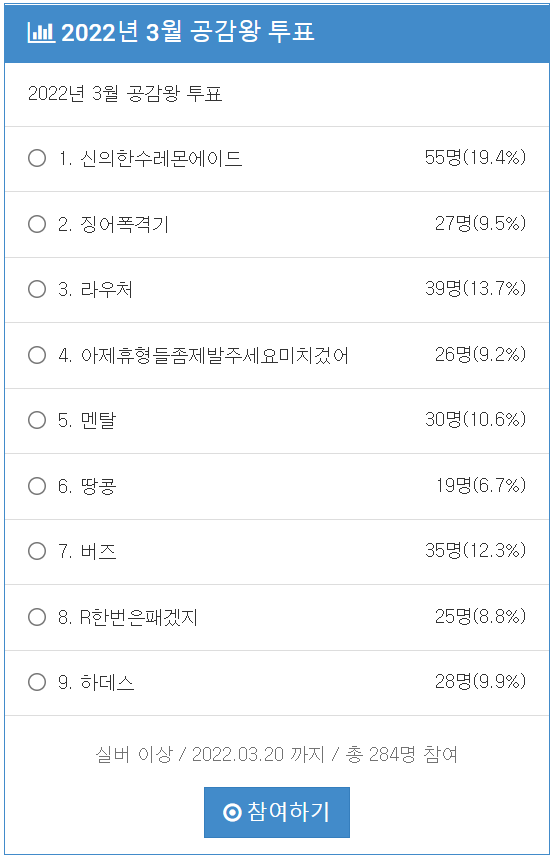The height and width of the screenshot is (860, 554).
Task: Click the 참여하기 submit button
Action: [276, 812]
